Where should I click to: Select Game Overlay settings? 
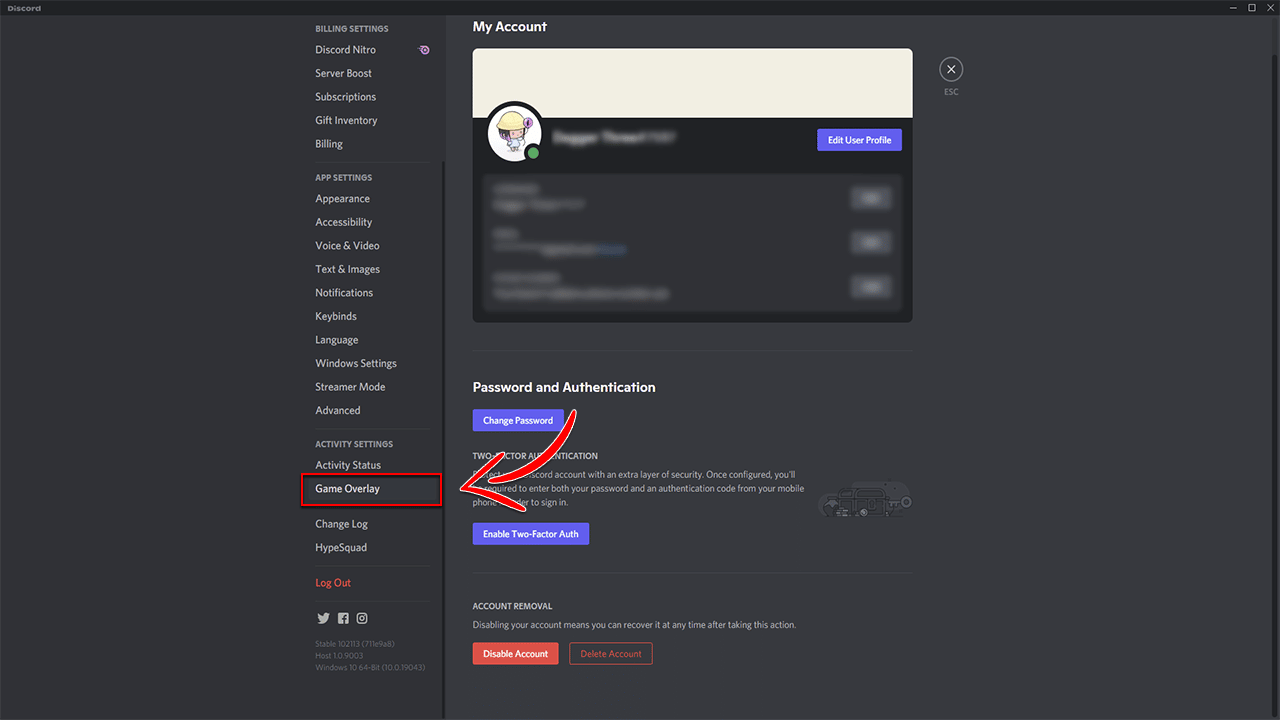pyautogui.click(x=371, y=489)
